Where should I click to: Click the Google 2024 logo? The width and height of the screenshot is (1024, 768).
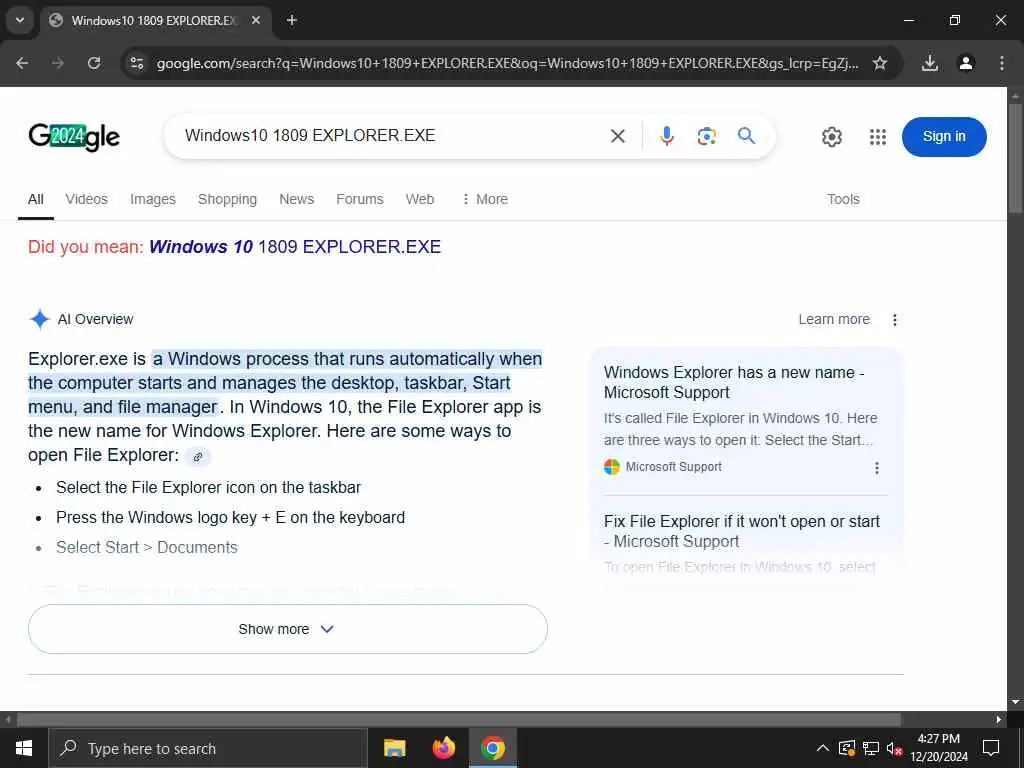click(x=74, y=136)
